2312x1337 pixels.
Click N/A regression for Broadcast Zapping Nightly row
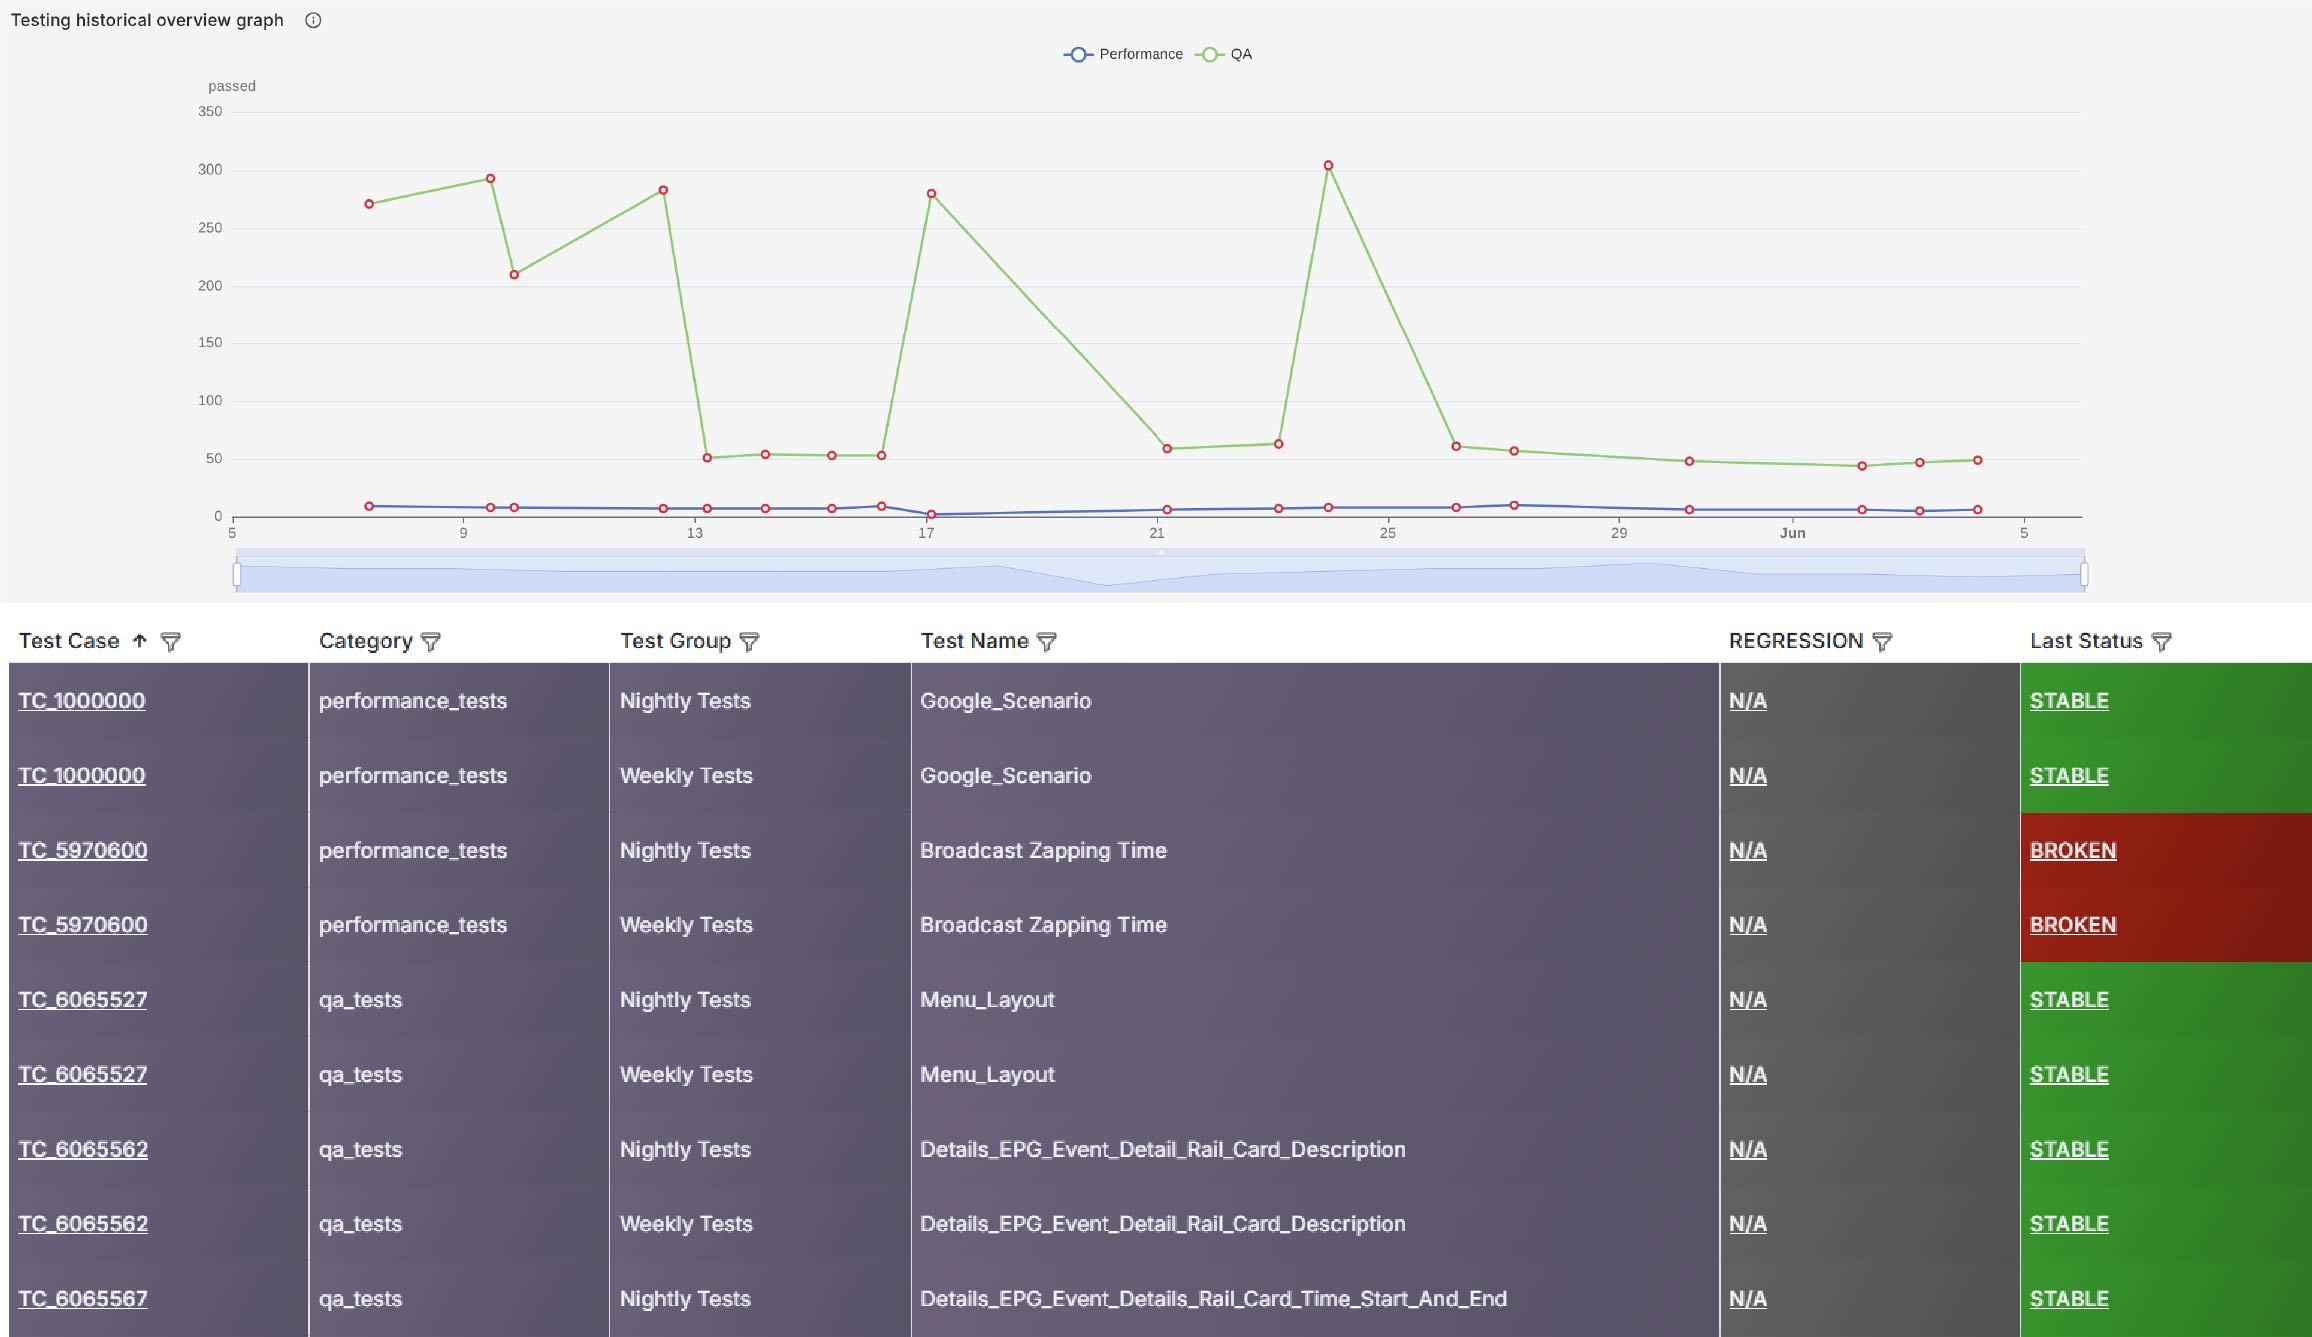[1748, 851]
